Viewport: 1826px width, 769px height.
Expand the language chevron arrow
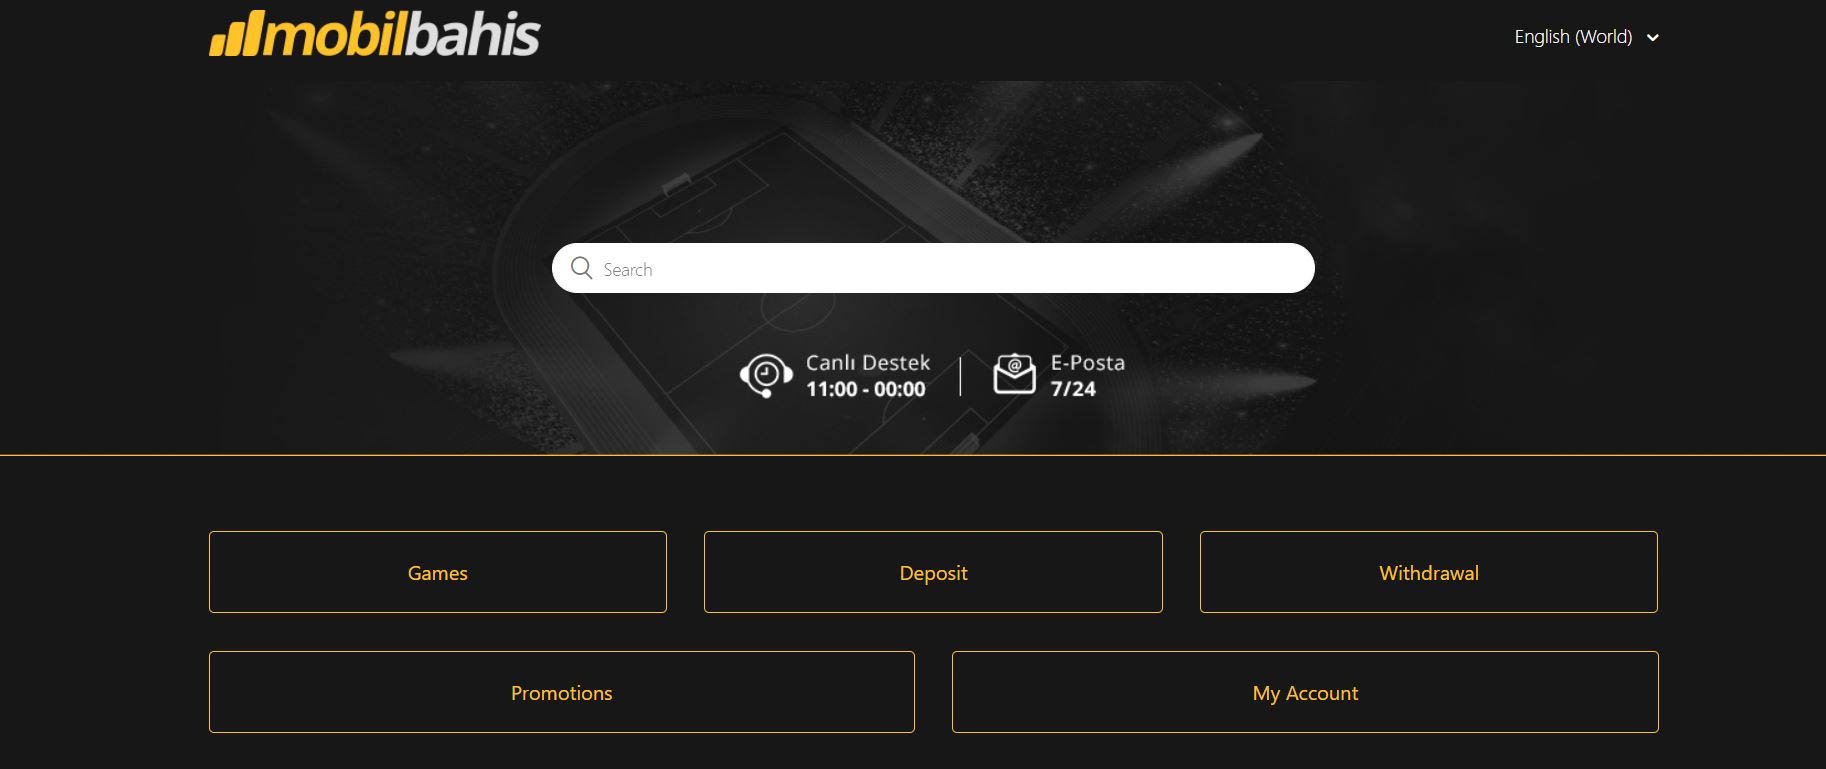click(1653, 38)
